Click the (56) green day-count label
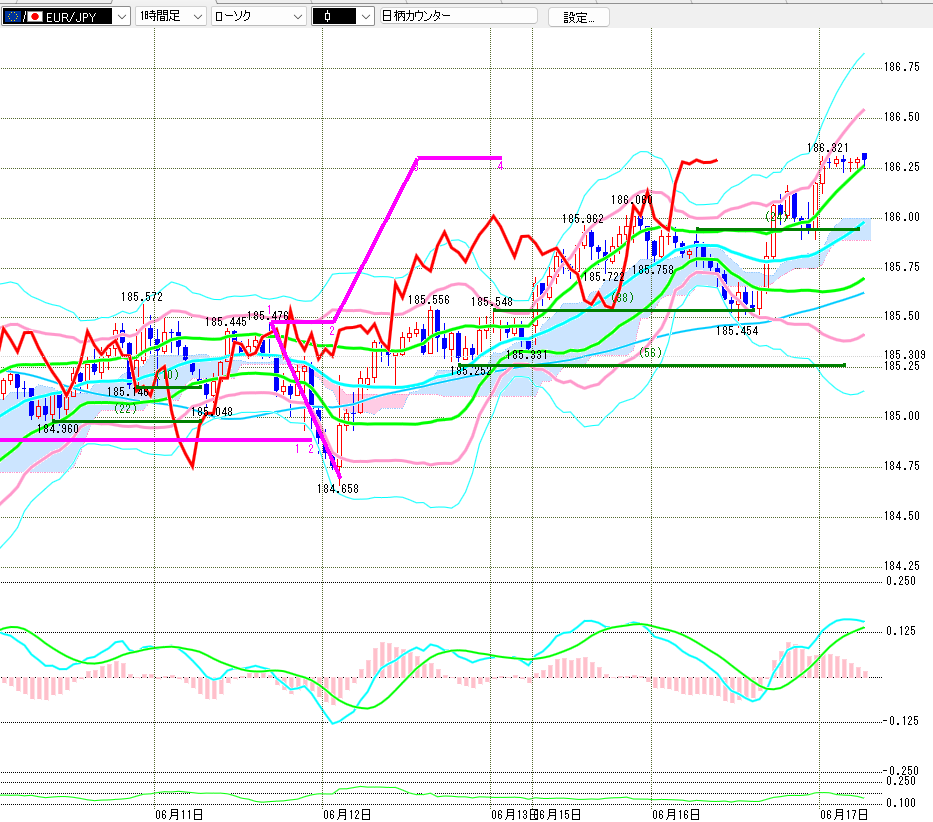Screen dimensions: 933x822 pos(650,352)
